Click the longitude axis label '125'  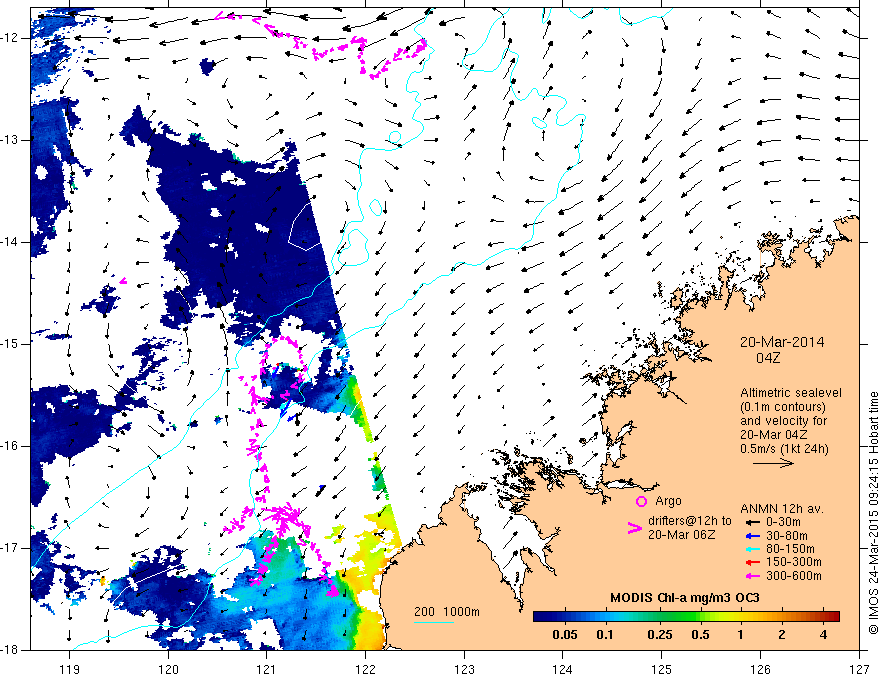[x=662, y=669]
